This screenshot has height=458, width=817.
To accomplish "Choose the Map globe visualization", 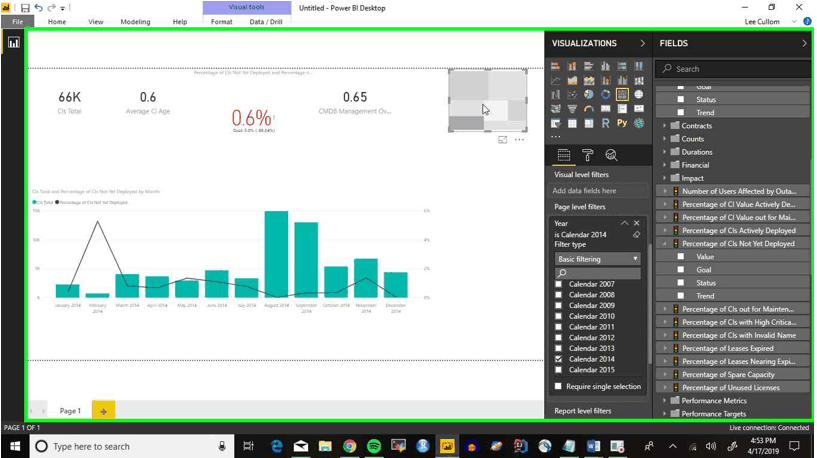I will point(639,94).
